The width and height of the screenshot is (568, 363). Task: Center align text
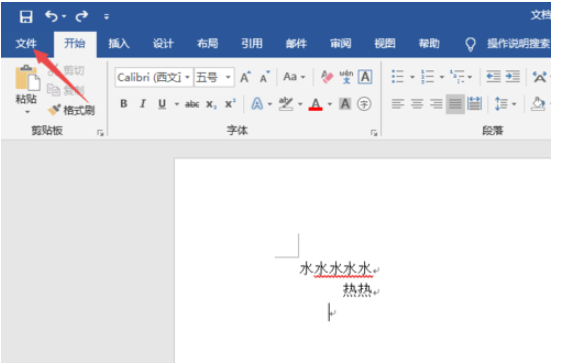click(x=417, y=104)
